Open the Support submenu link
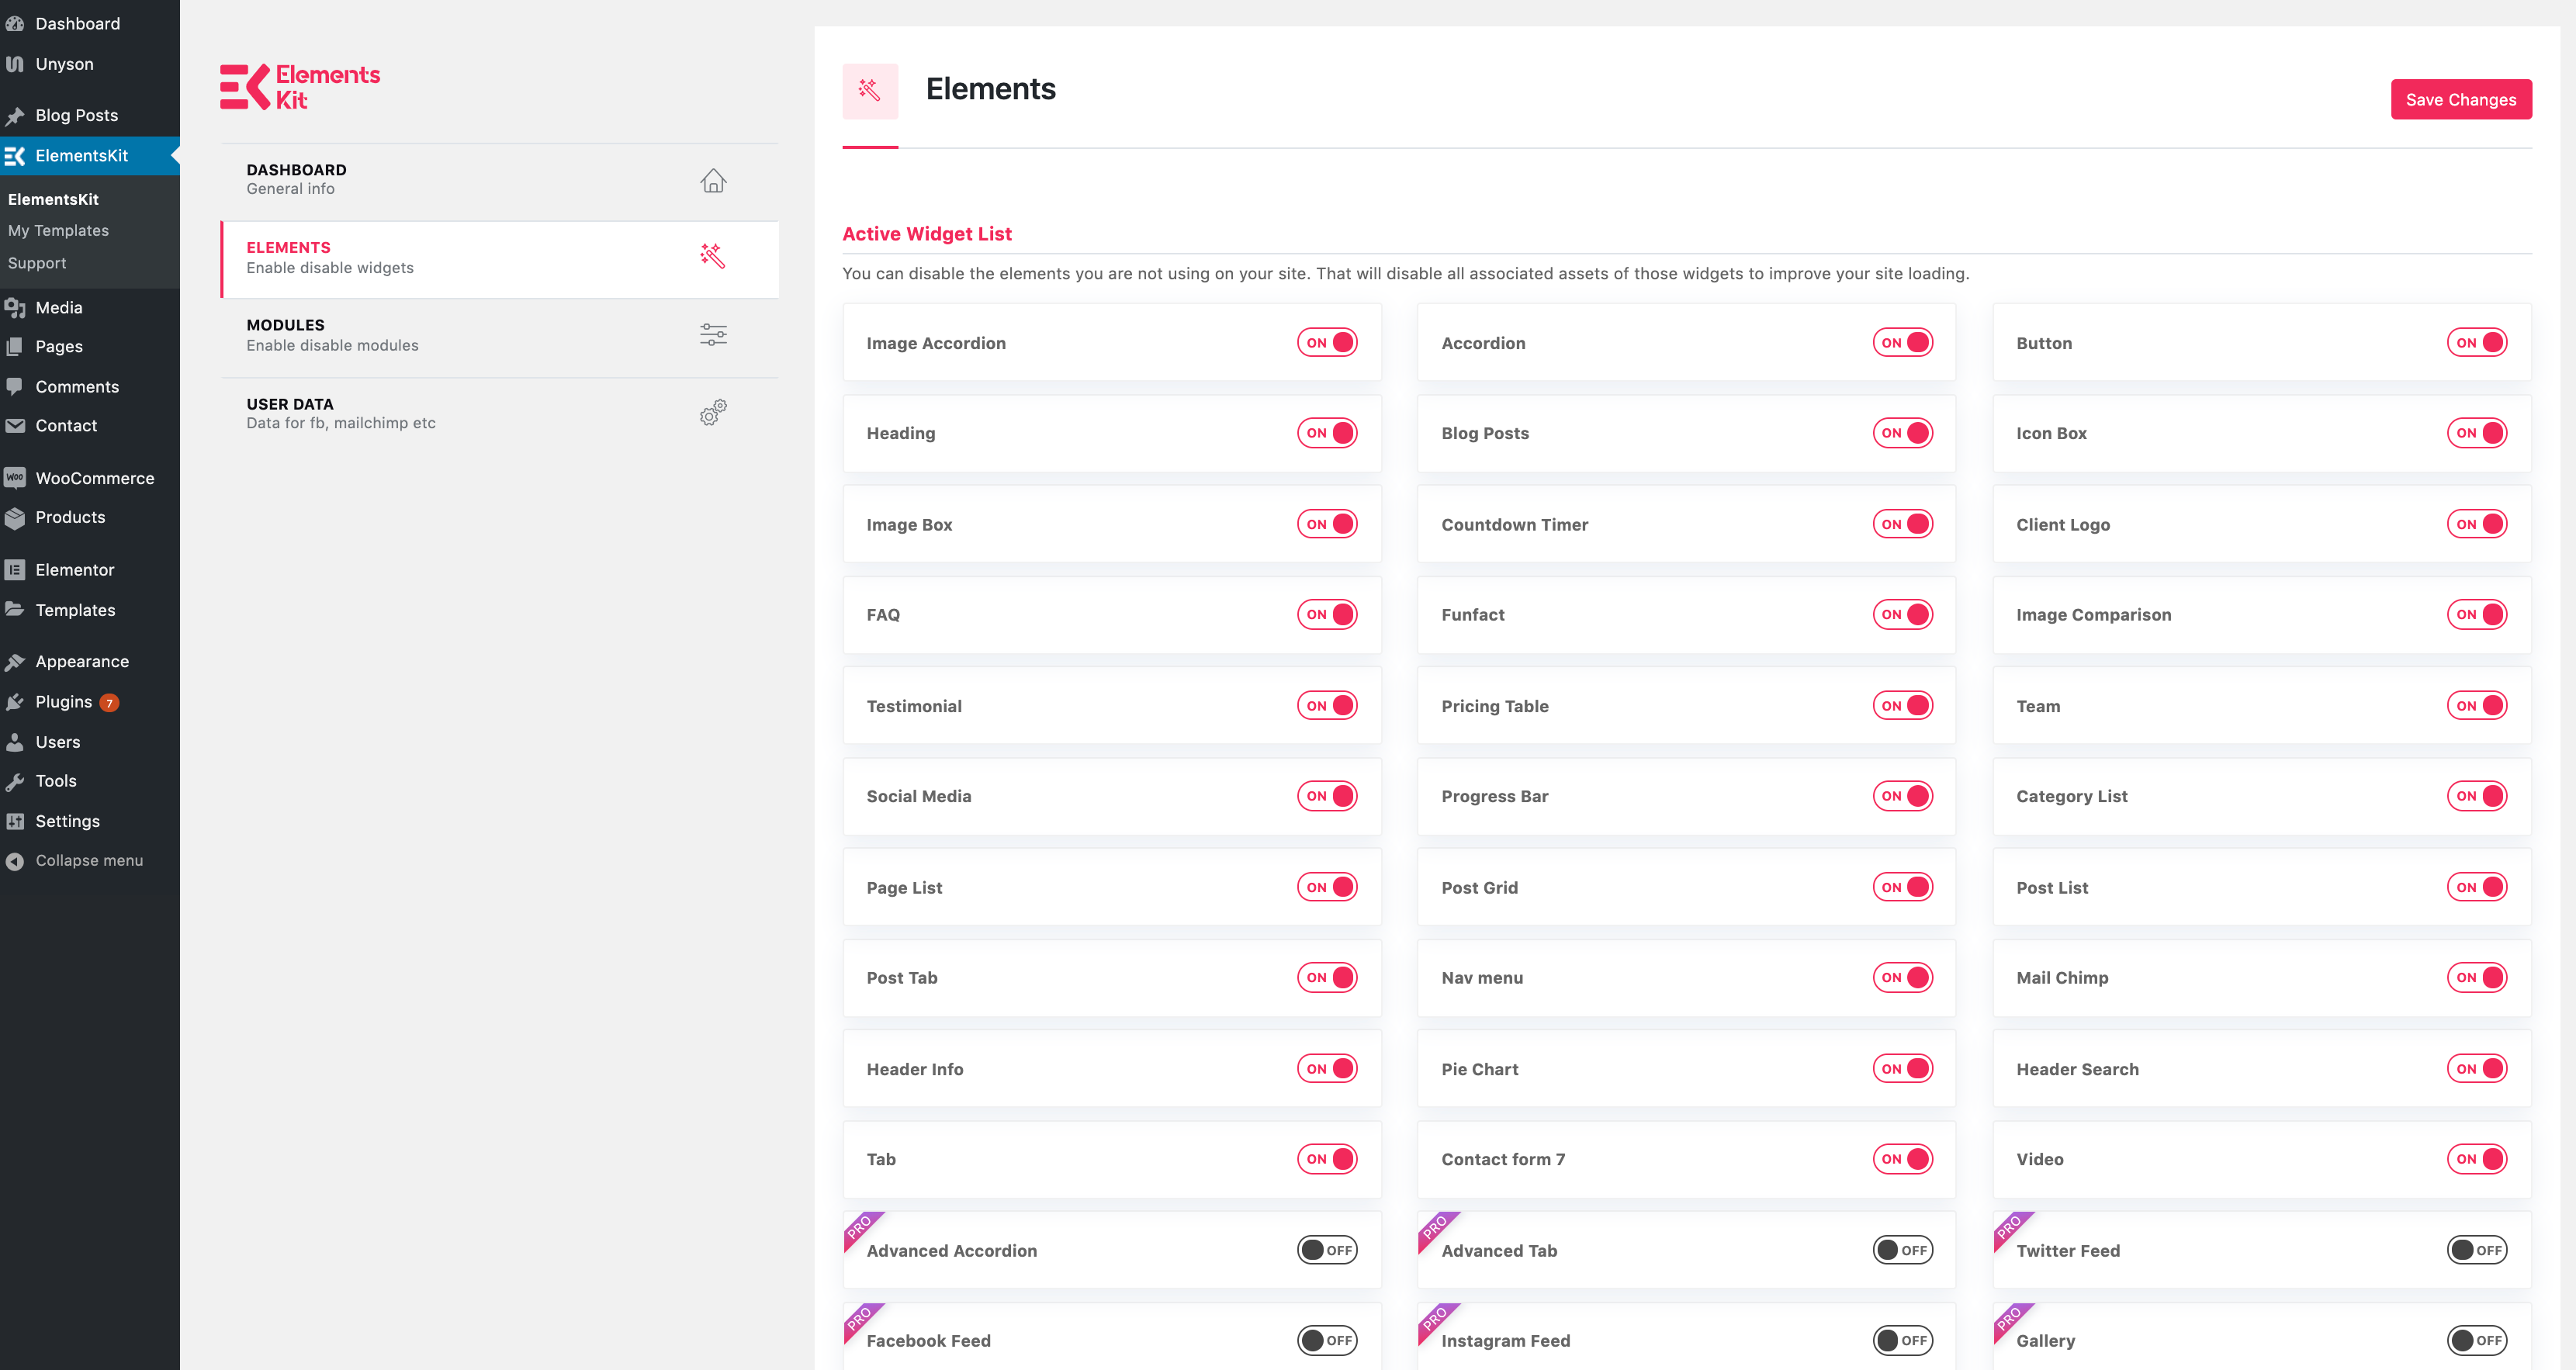This screenshot has width=2576, height=1370. point(37,263)
